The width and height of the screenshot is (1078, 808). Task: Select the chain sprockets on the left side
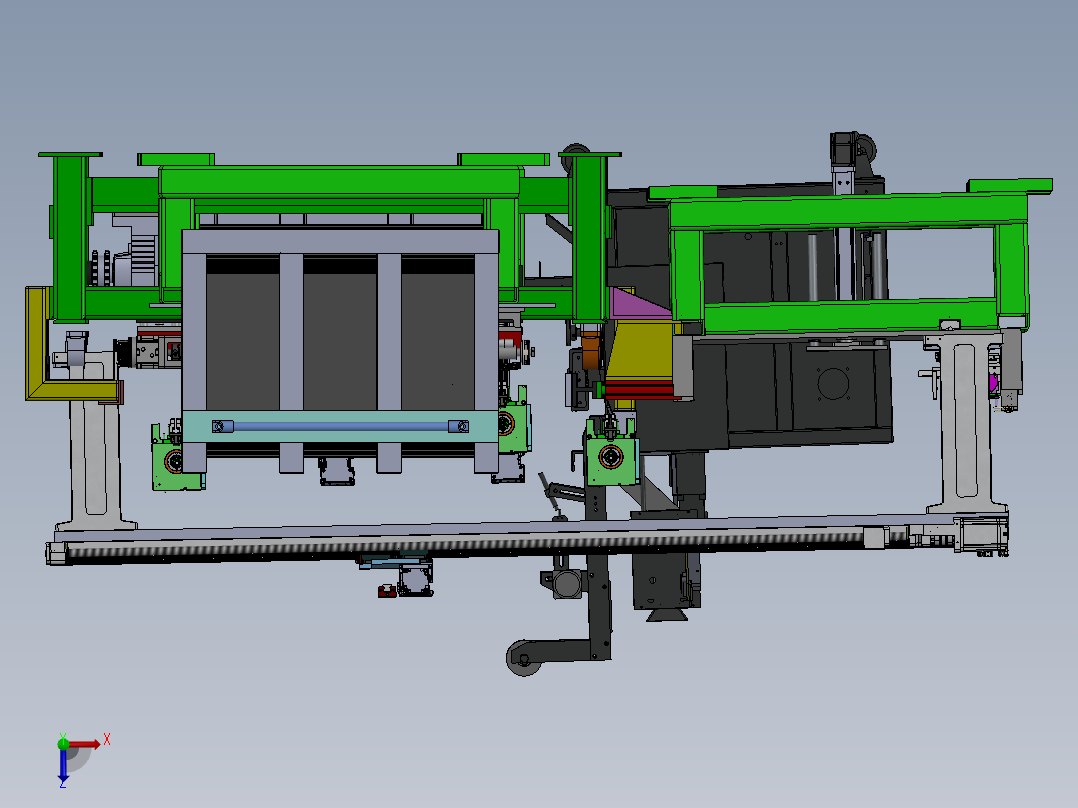tap(100, 268)
